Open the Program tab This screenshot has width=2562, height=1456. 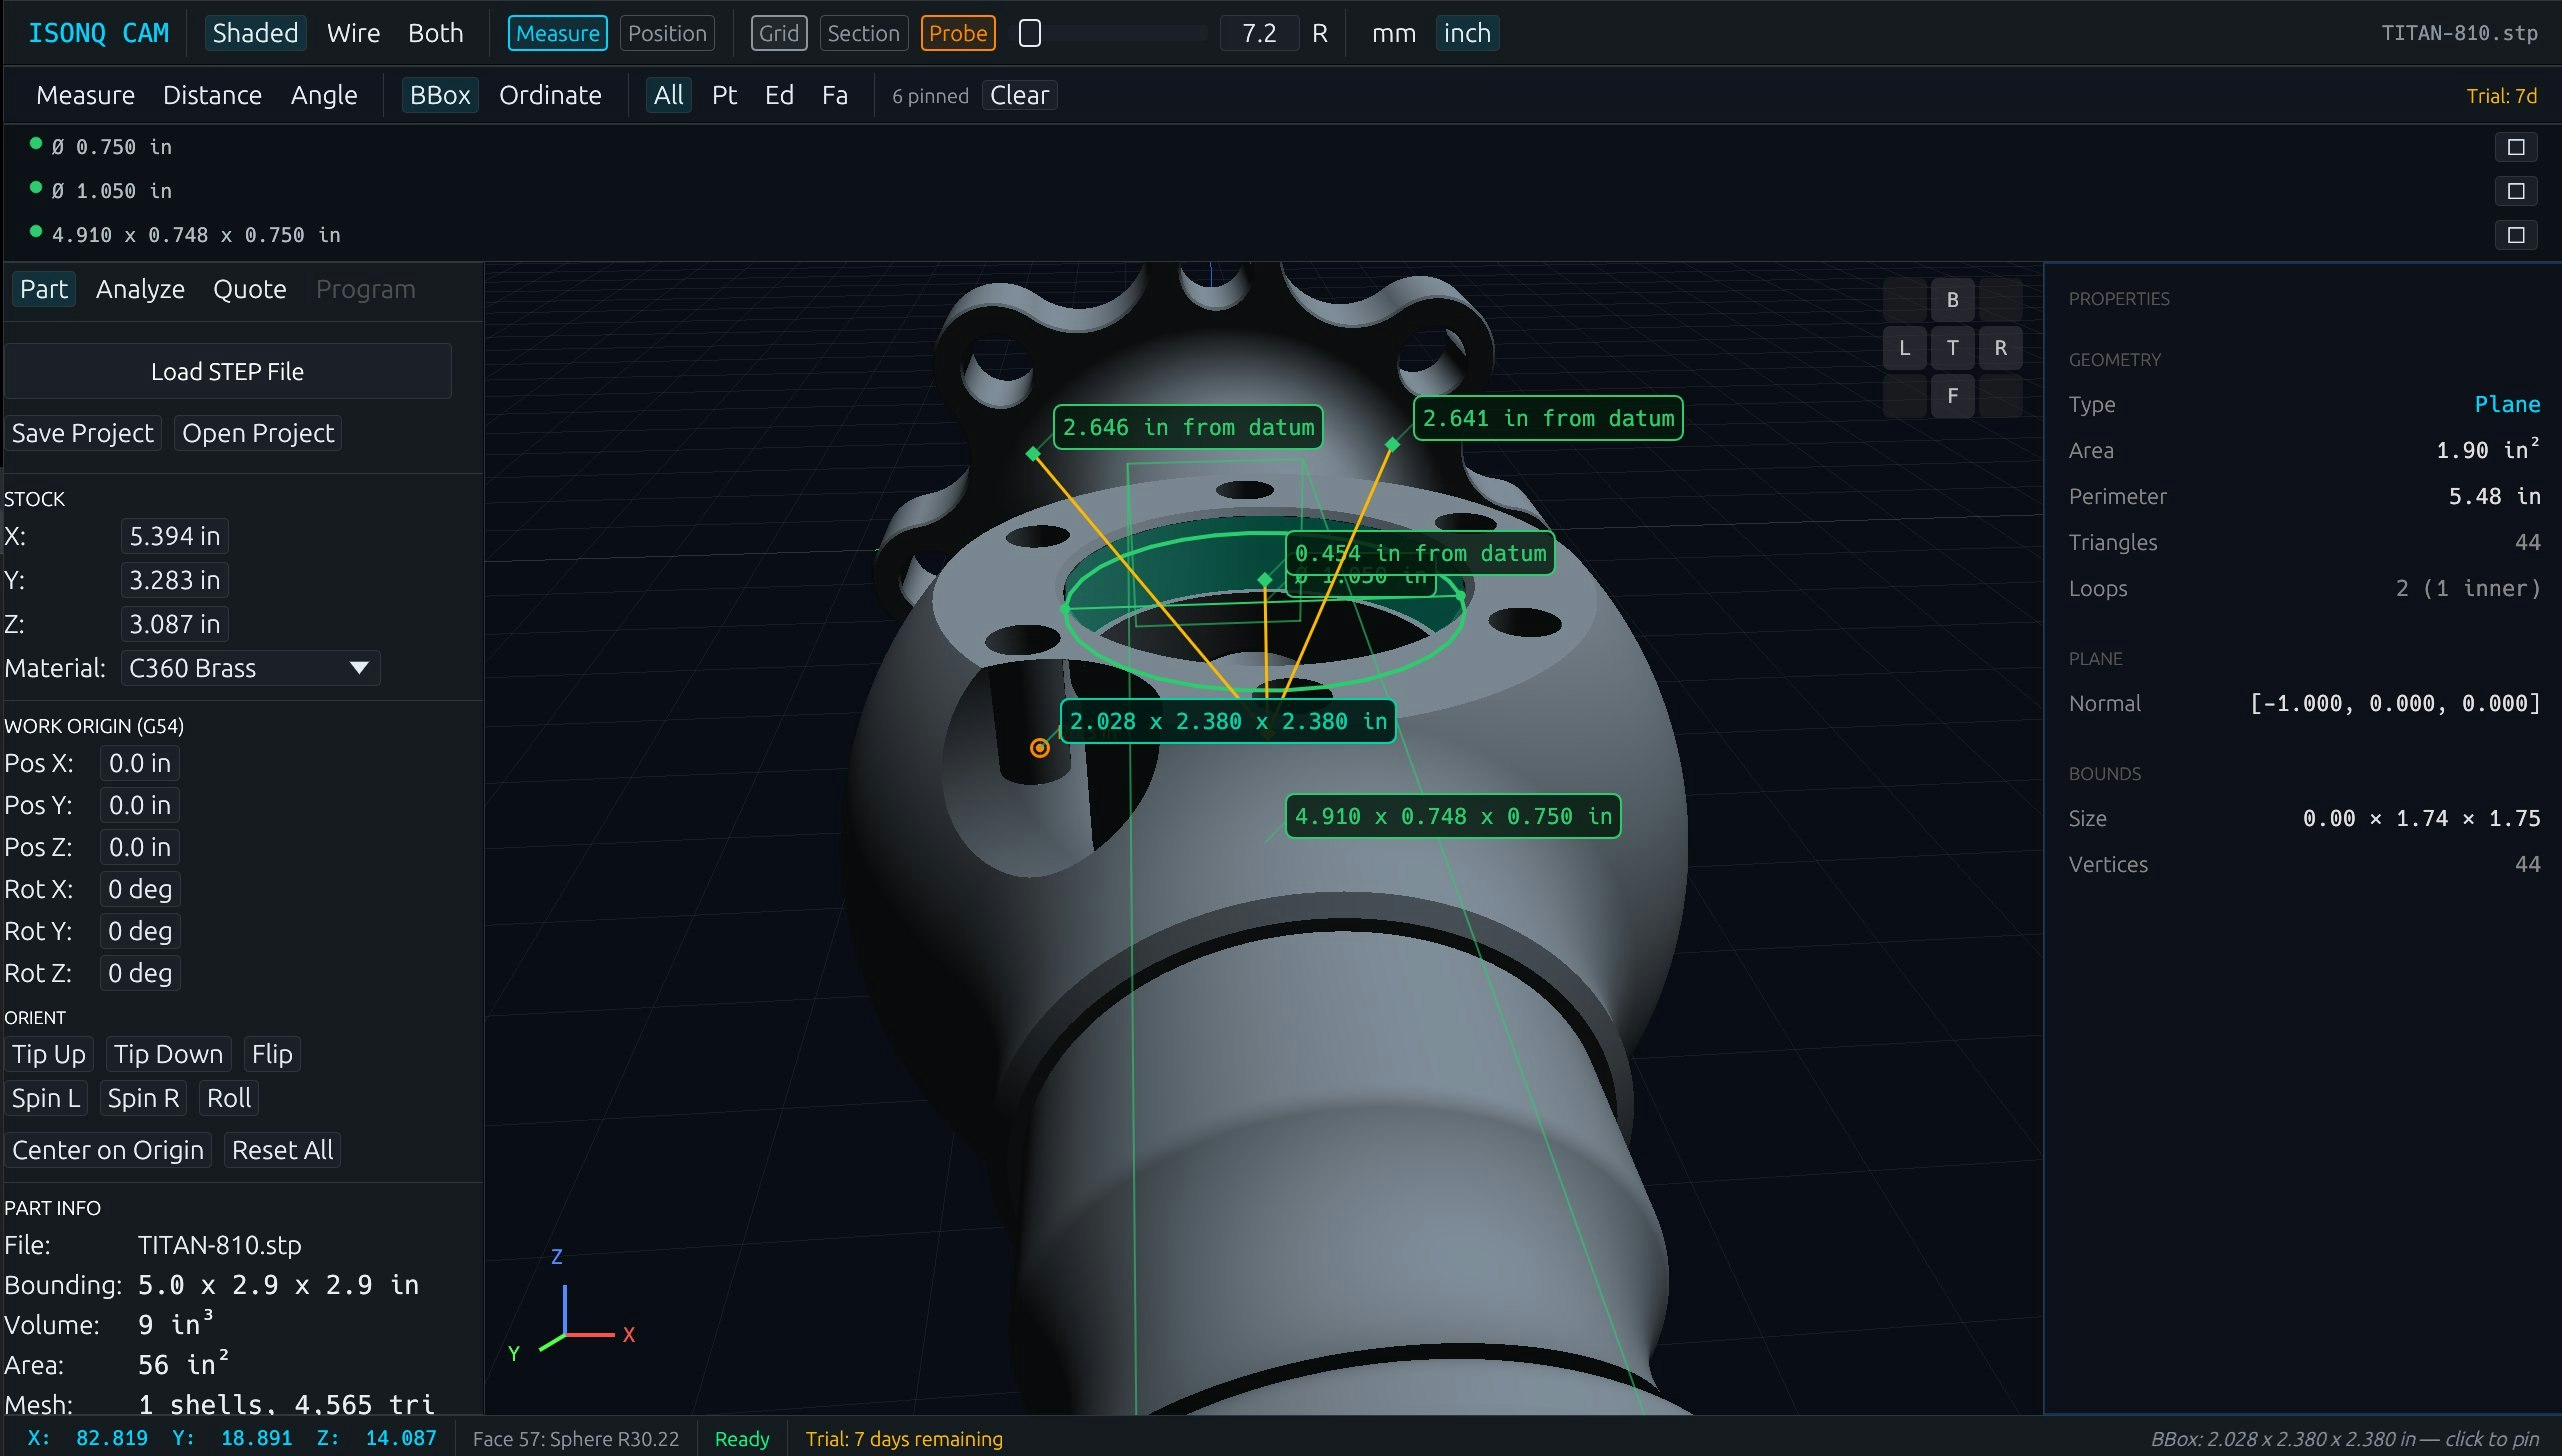pyautogui.click(x=365, y=289)
